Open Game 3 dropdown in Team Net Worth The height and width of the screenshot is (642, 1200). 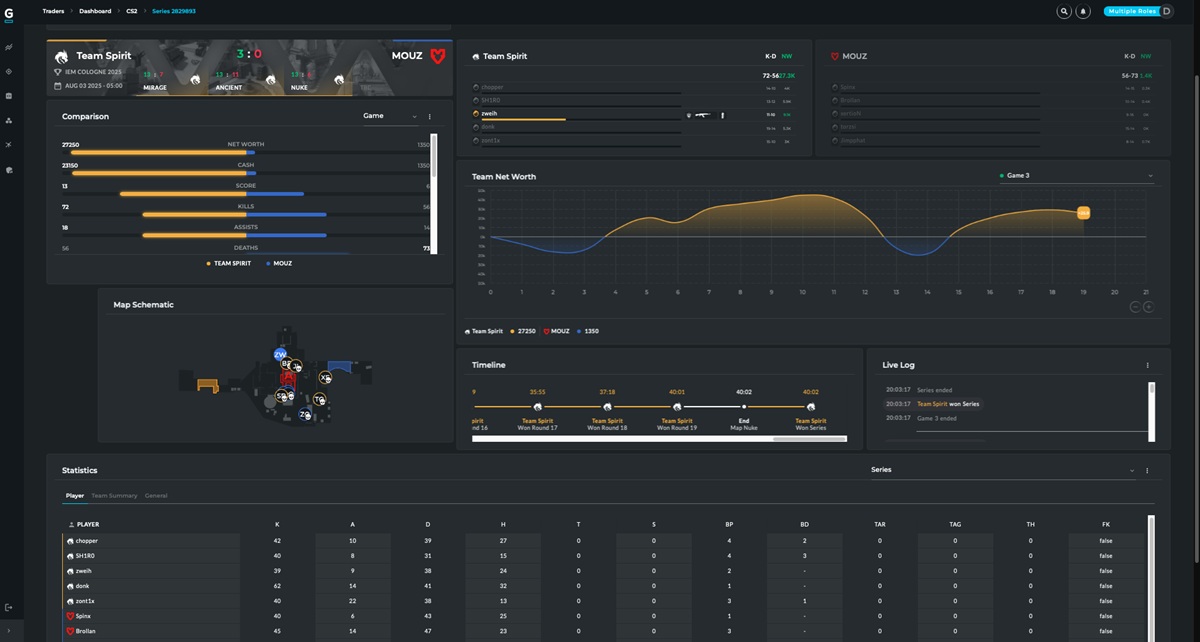pos(1076,176)
